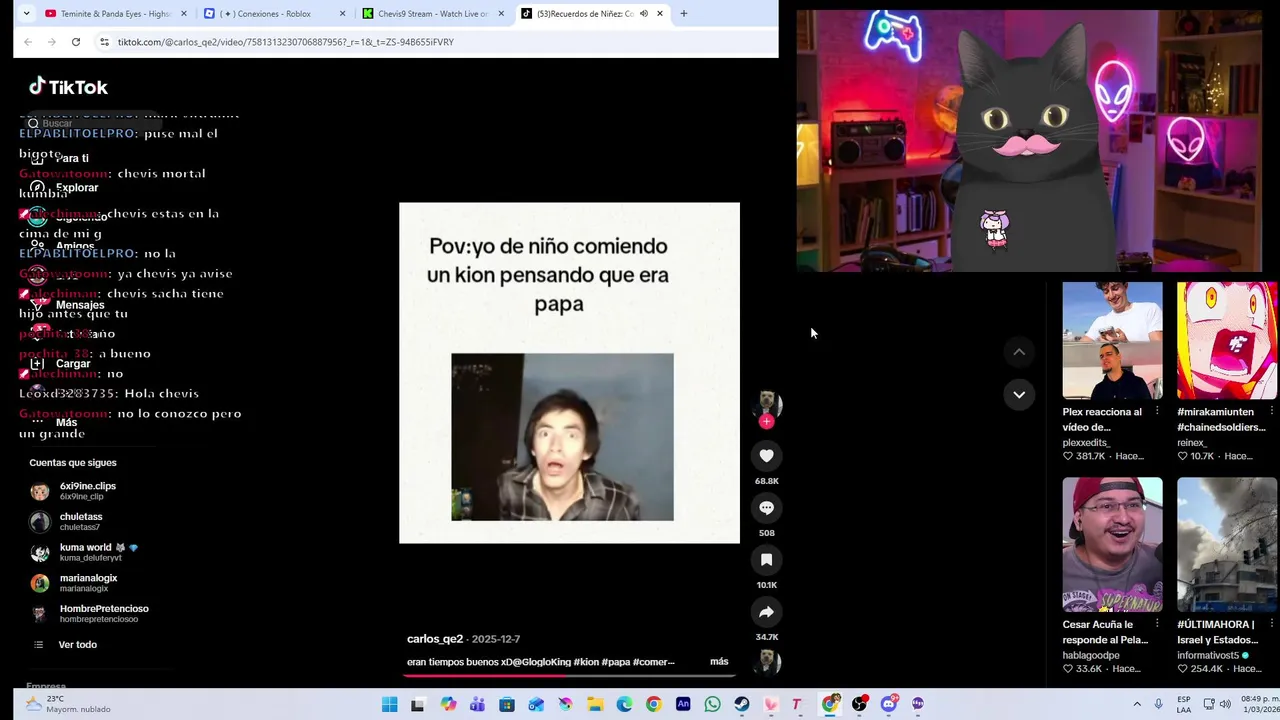Close the Conexiones - Roblox tab
The width and height of the screenshot is (1280, 720).
pyautogui.click(x=343, y=14)
